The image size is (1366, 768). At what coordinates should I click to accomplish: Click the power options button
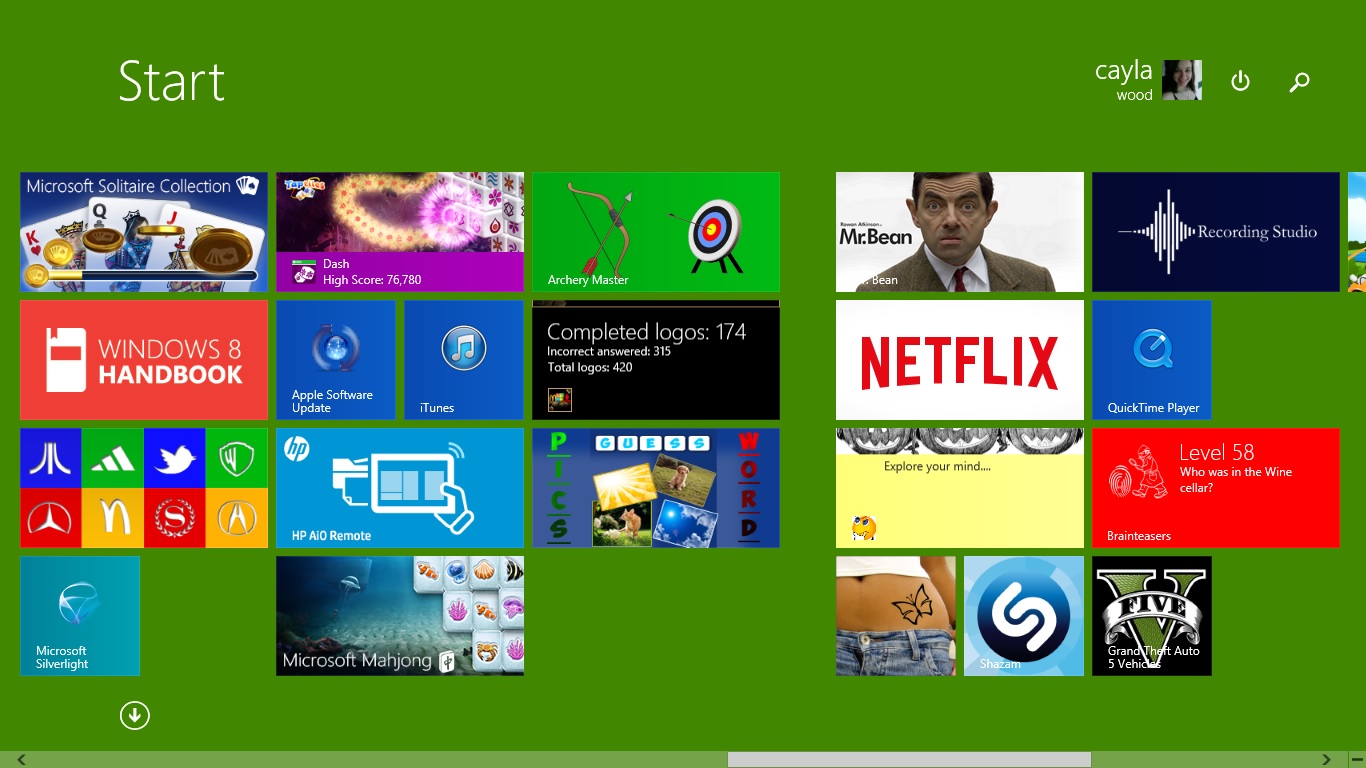pyautogui.click(x=1240, y=81)
